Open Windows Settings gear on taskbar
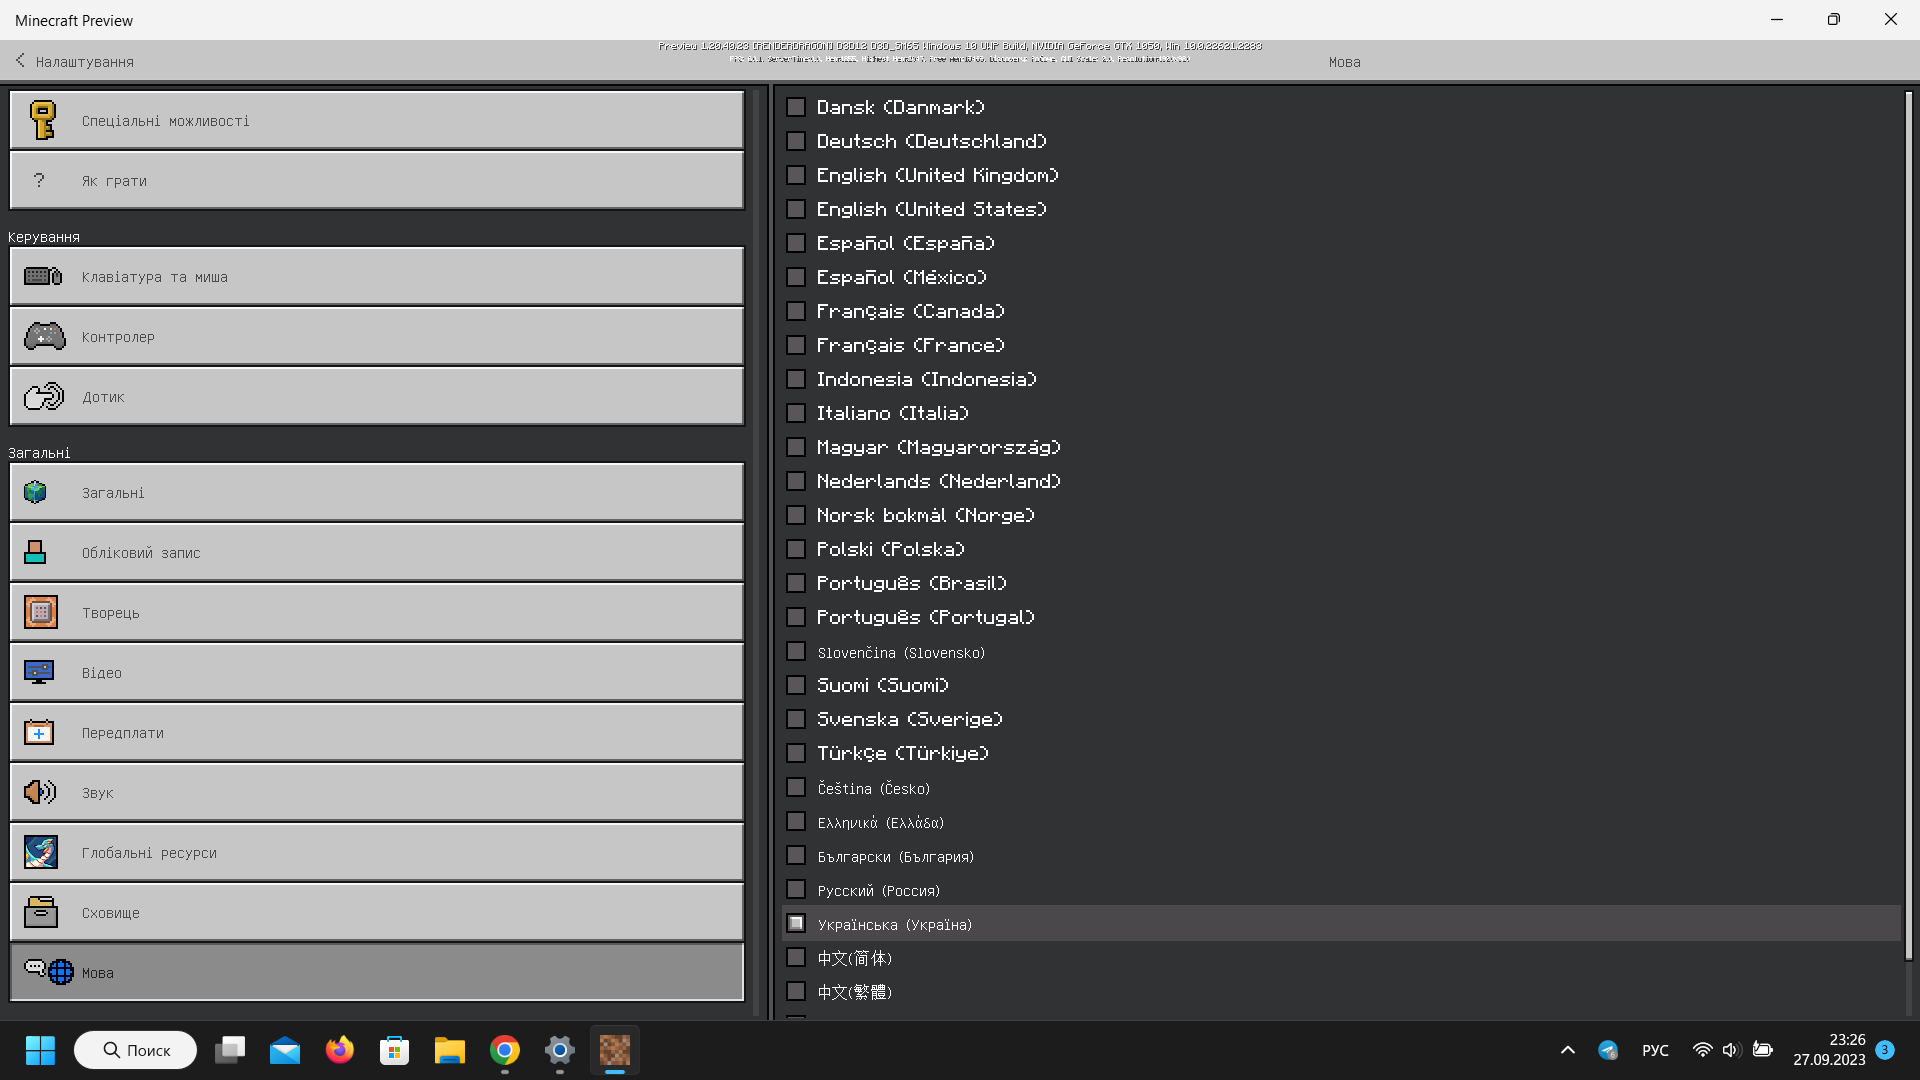Image resolution: width=1920 pixels, height=1080 pixels. click(560, 1050)
